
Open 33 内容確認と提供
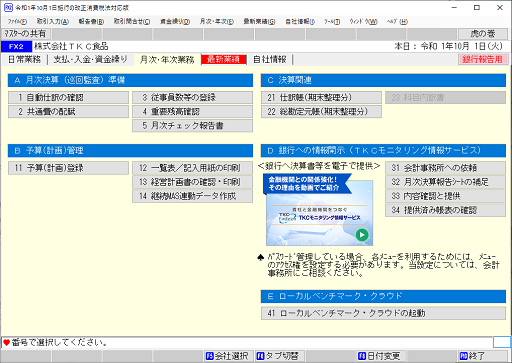click(x=445, y=196)
